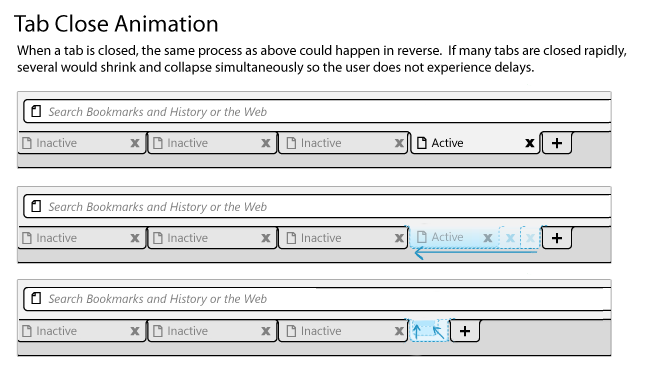Click search field in bottom mockup
645x377 pixels.
pyautogui.click(x=317, y=299)
